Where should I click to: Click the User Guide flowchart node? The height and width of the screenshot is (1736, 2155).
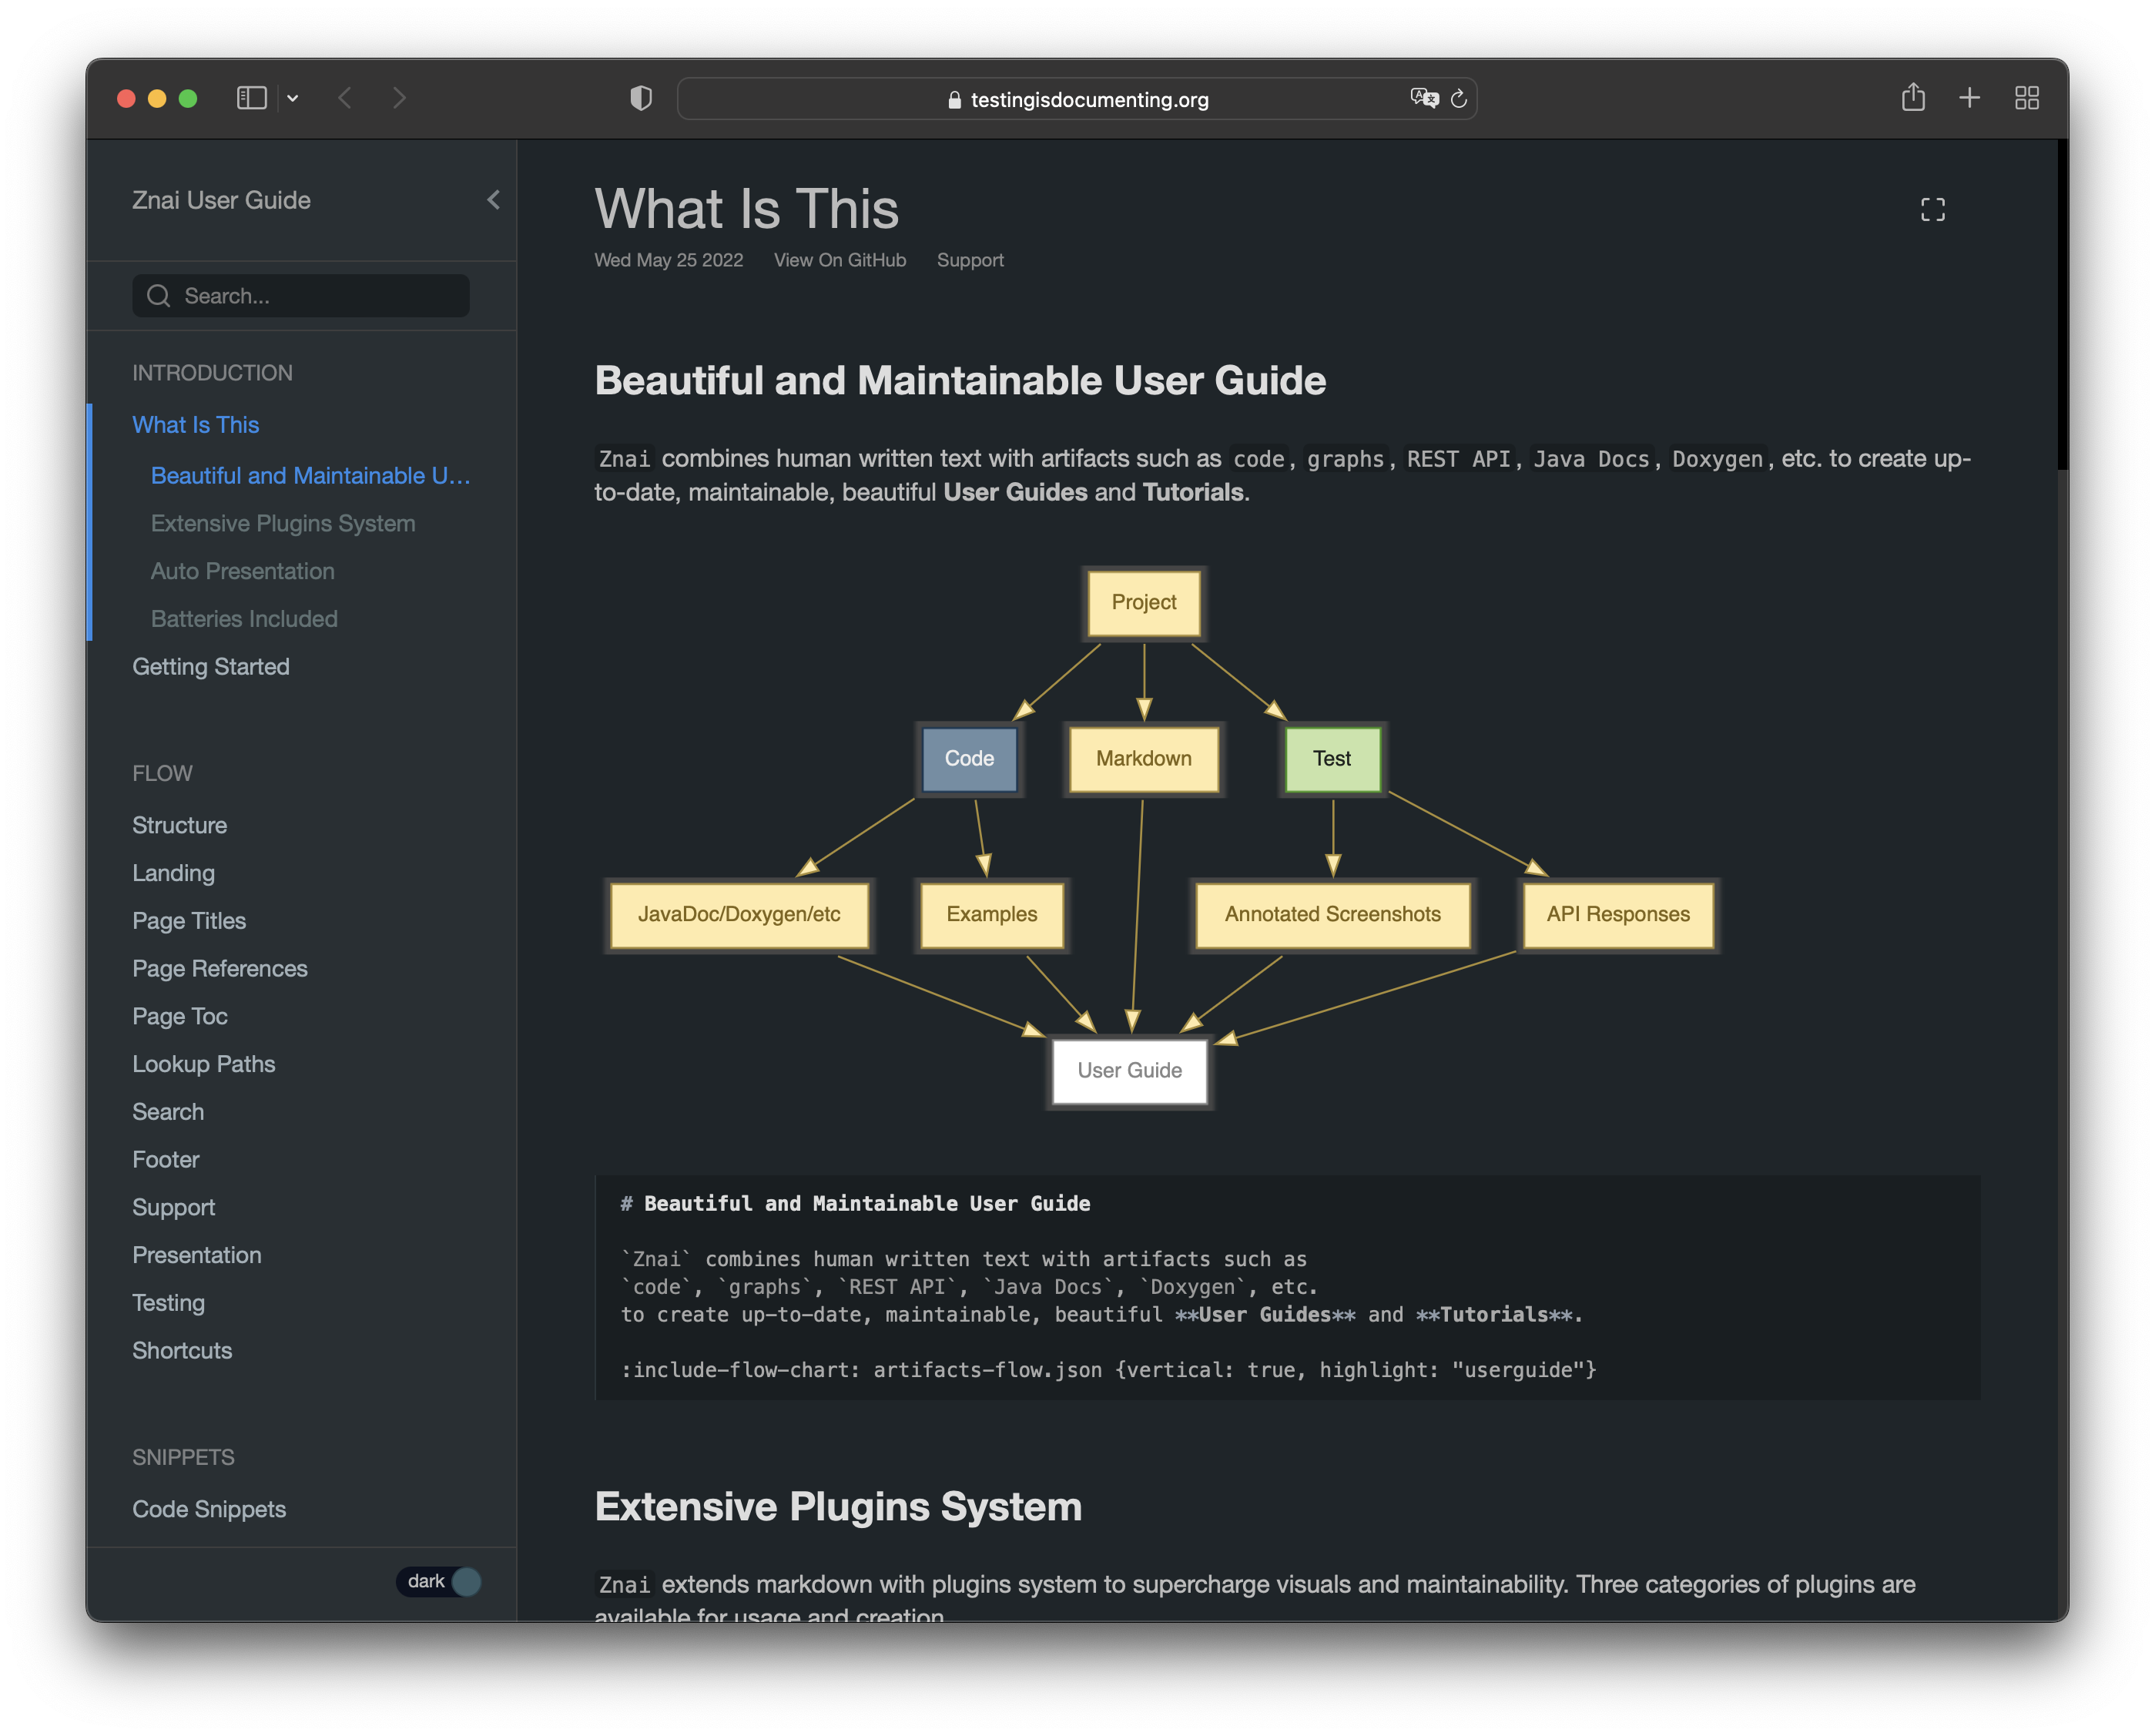click(x=1129, y=1070)
